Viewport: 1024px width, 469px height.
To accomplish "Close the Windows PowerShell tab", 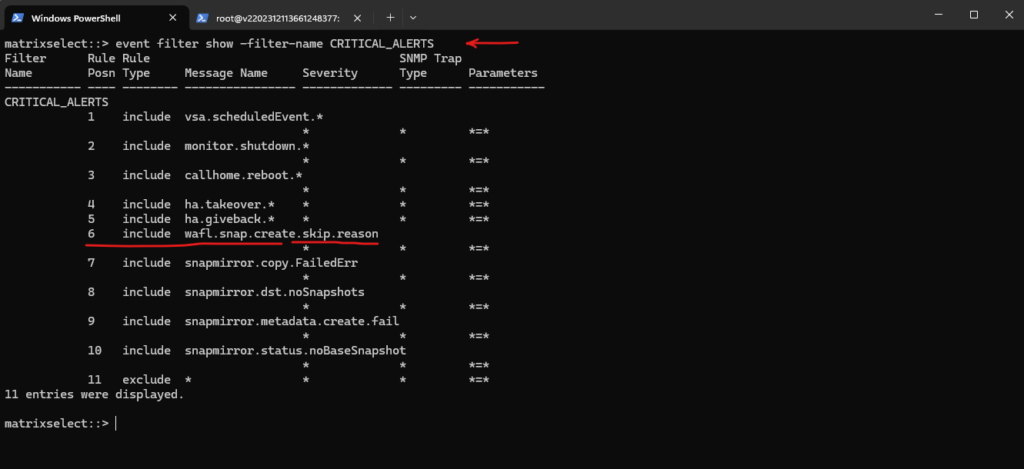I will click(173, 18).
